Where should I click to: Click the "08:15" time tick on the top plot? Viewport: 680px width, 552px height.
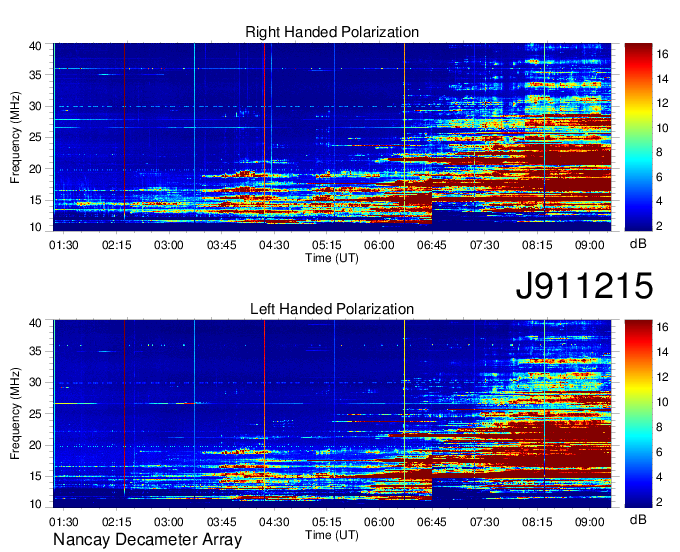[x=537, y=245]
